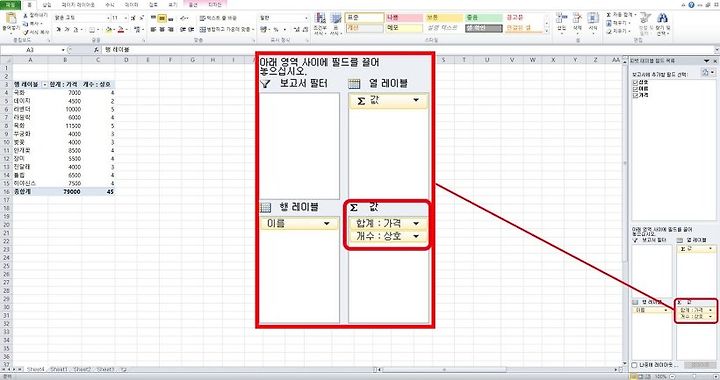Click the align right icon
The image size is (720, 380).
(170, 29)
